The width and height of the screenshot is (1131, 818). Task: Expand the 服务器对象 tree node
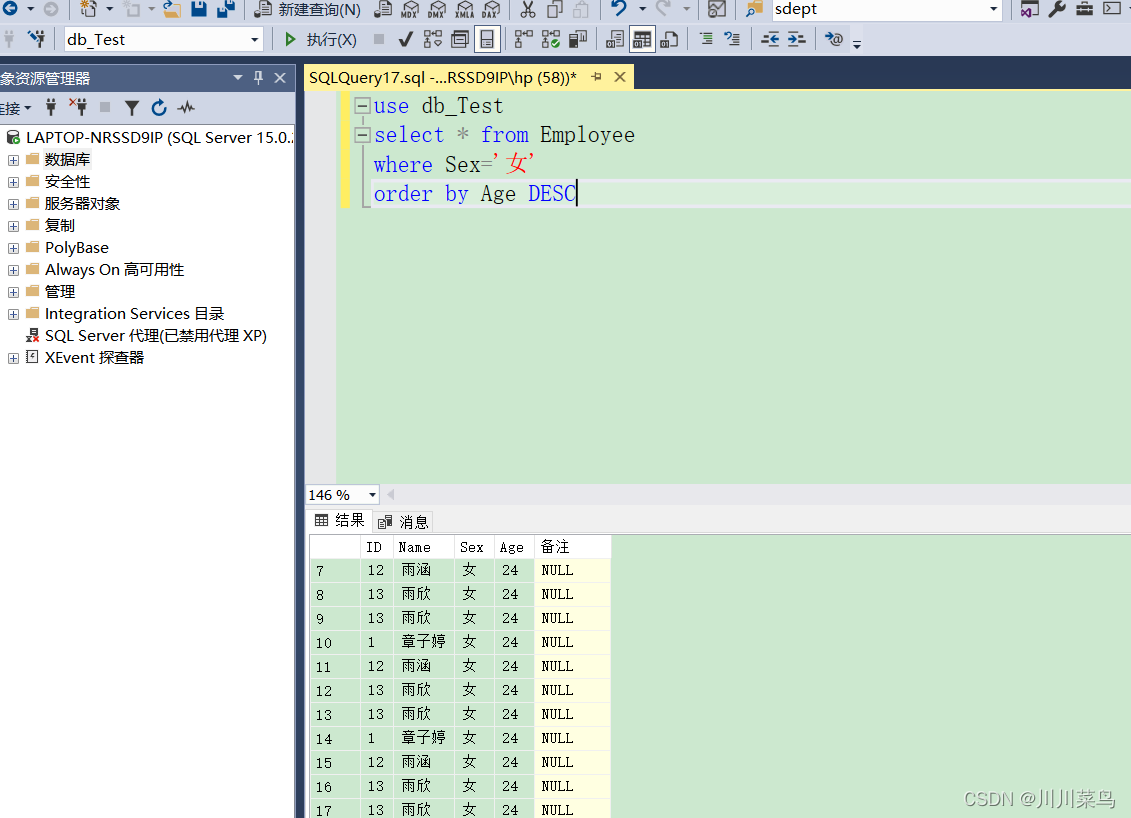click(13, 205)
